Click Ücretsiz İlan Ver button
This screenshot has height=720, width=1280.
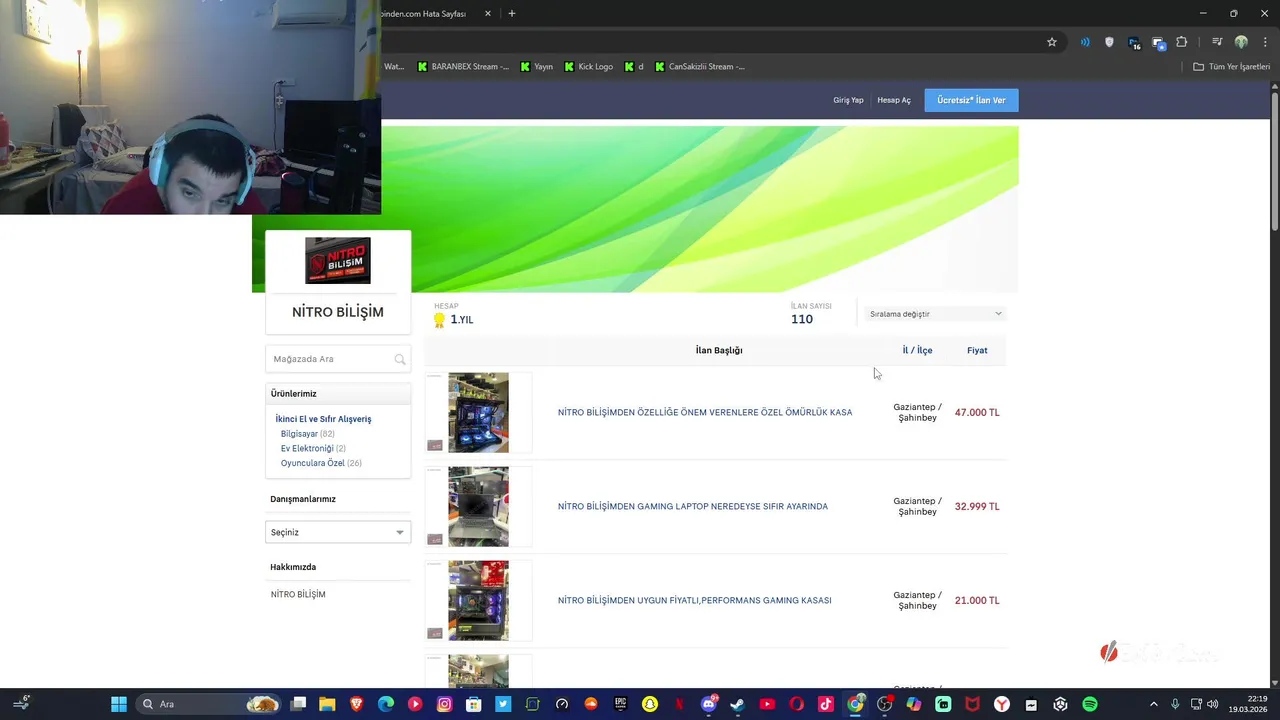point(971,100)
